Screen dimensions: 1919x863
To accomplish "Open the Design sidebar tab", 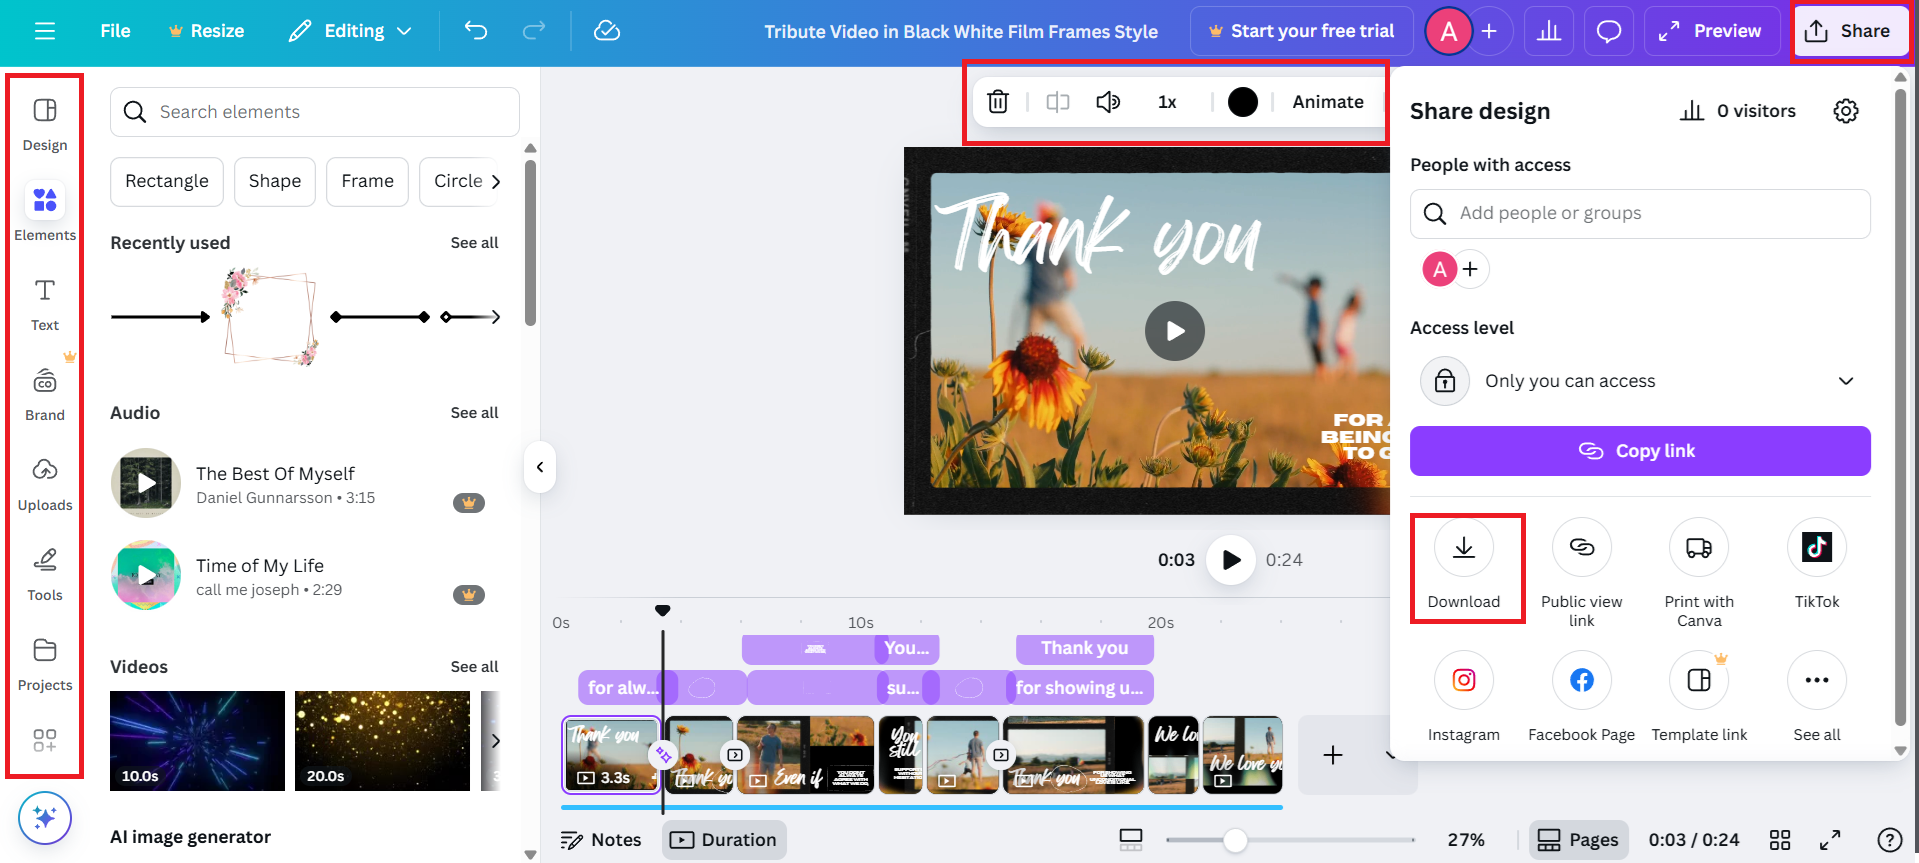I will (x=45, y=124).
